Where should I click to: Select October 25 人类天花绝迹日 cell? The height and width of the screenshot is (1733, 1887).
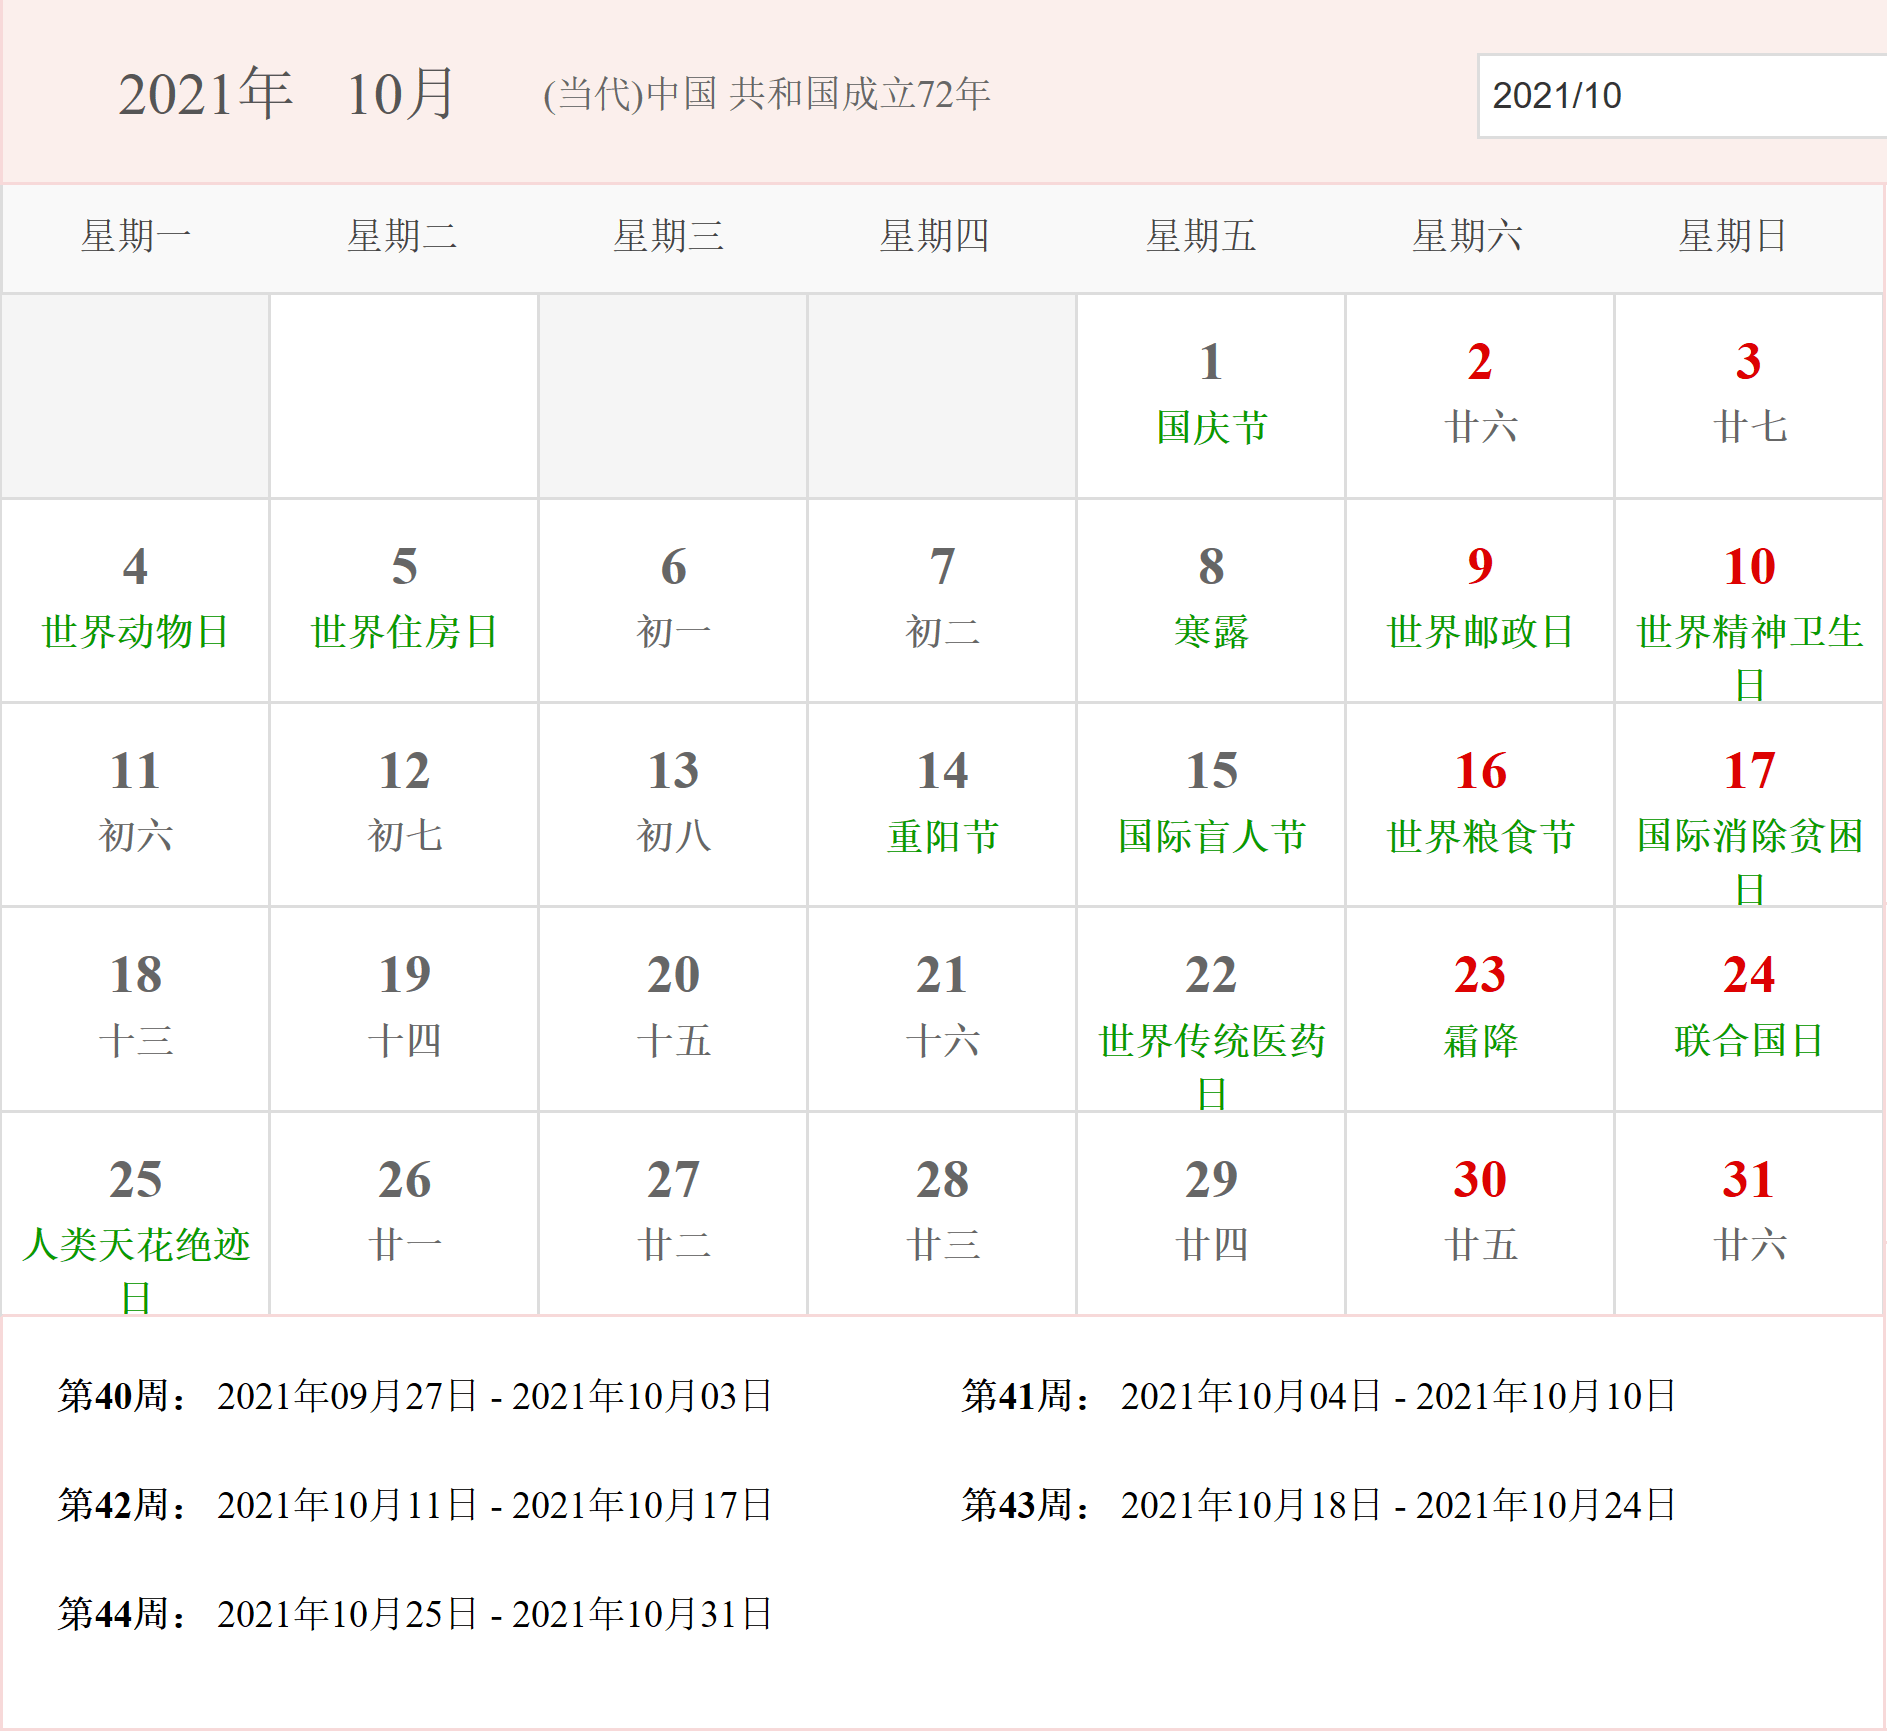tap(135, 1213)
